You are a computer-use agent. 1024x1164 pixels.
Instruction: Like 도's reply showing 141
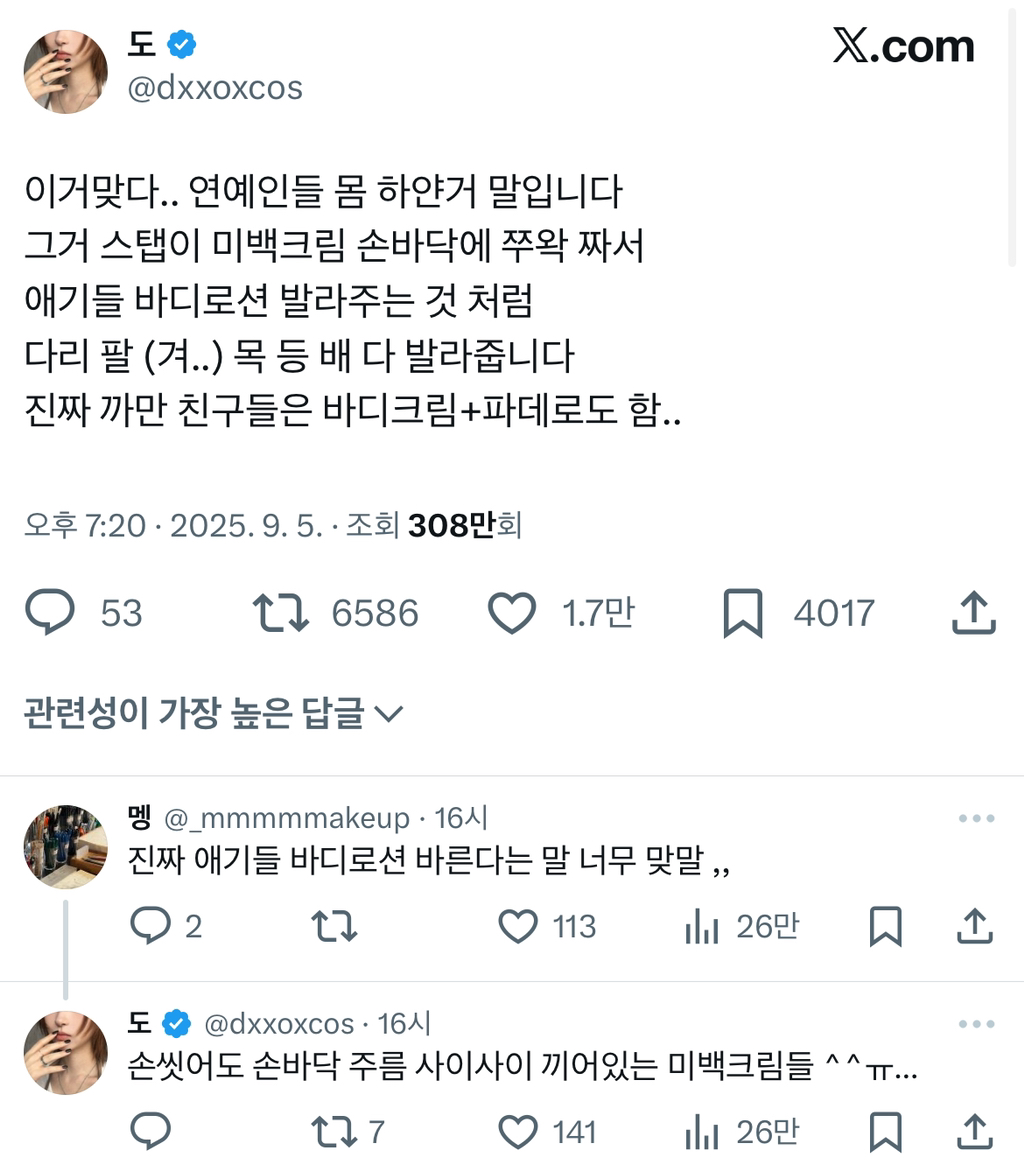[x=517, y=1133]
